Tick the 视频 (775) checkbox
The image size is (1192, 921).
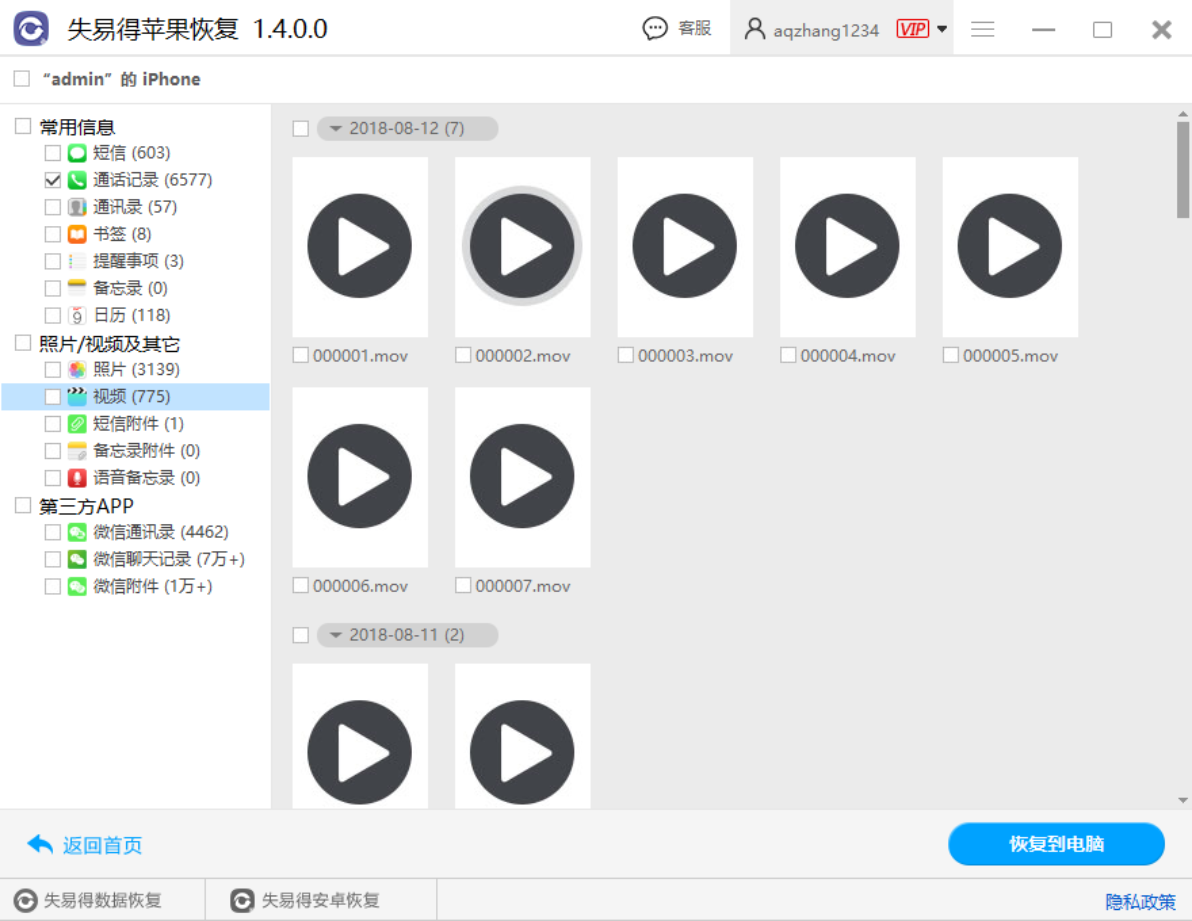coord(52,397)
